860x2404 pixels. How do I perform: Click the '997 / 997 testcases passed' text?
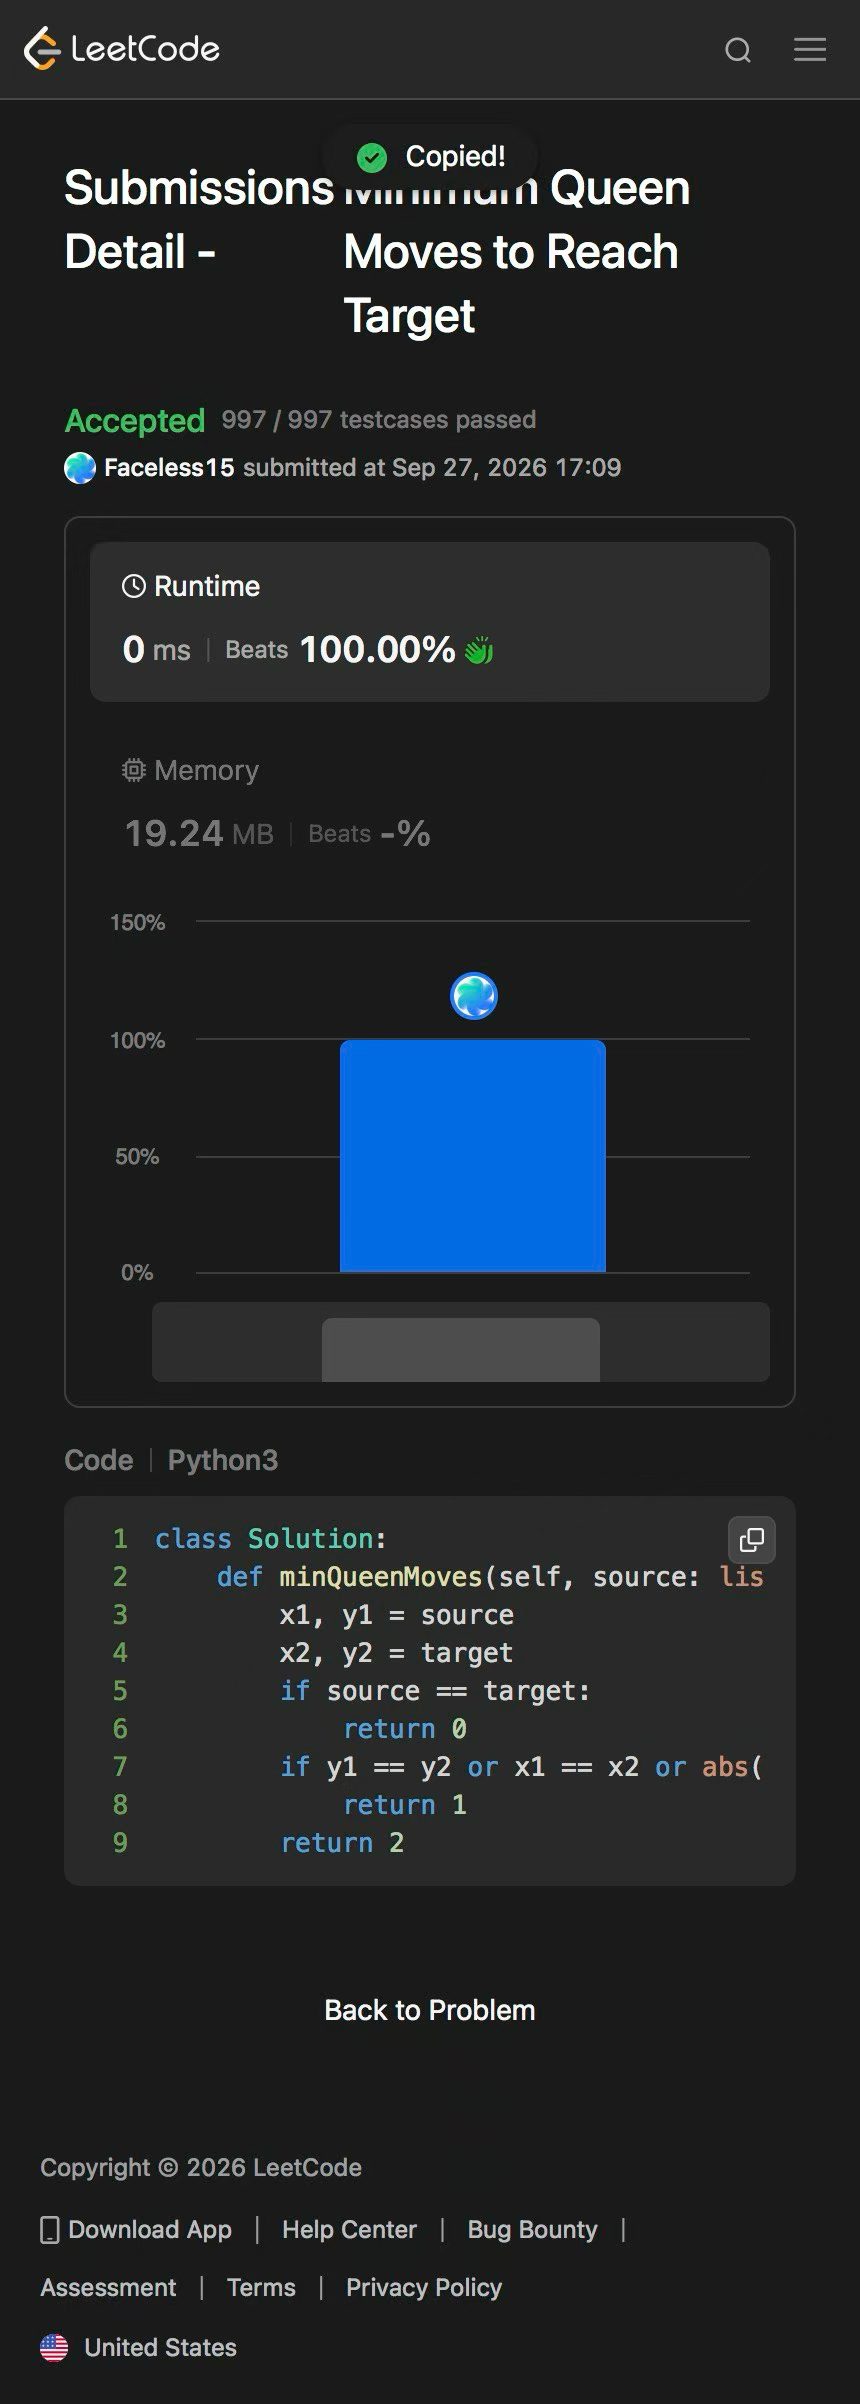pyautogui.click(x=379, y=419)
